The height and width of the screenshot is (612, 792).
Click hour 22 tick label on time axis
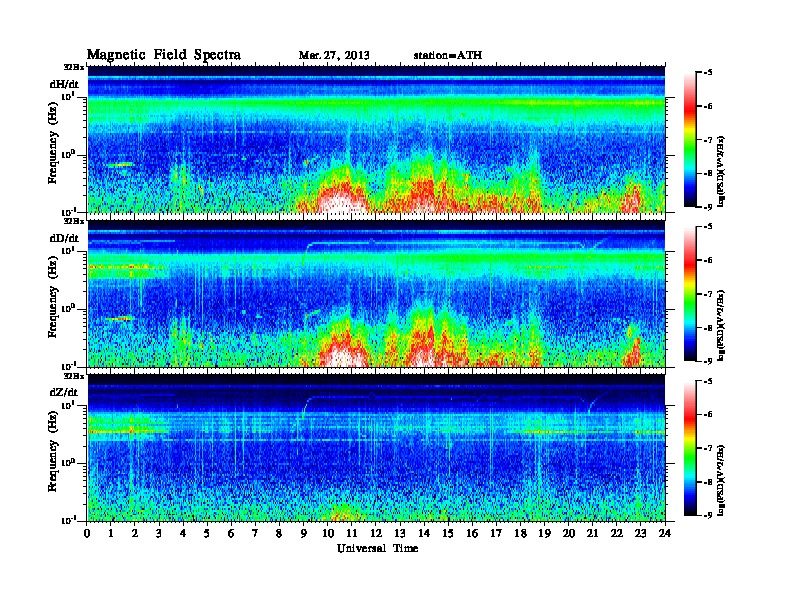(617, 533)
